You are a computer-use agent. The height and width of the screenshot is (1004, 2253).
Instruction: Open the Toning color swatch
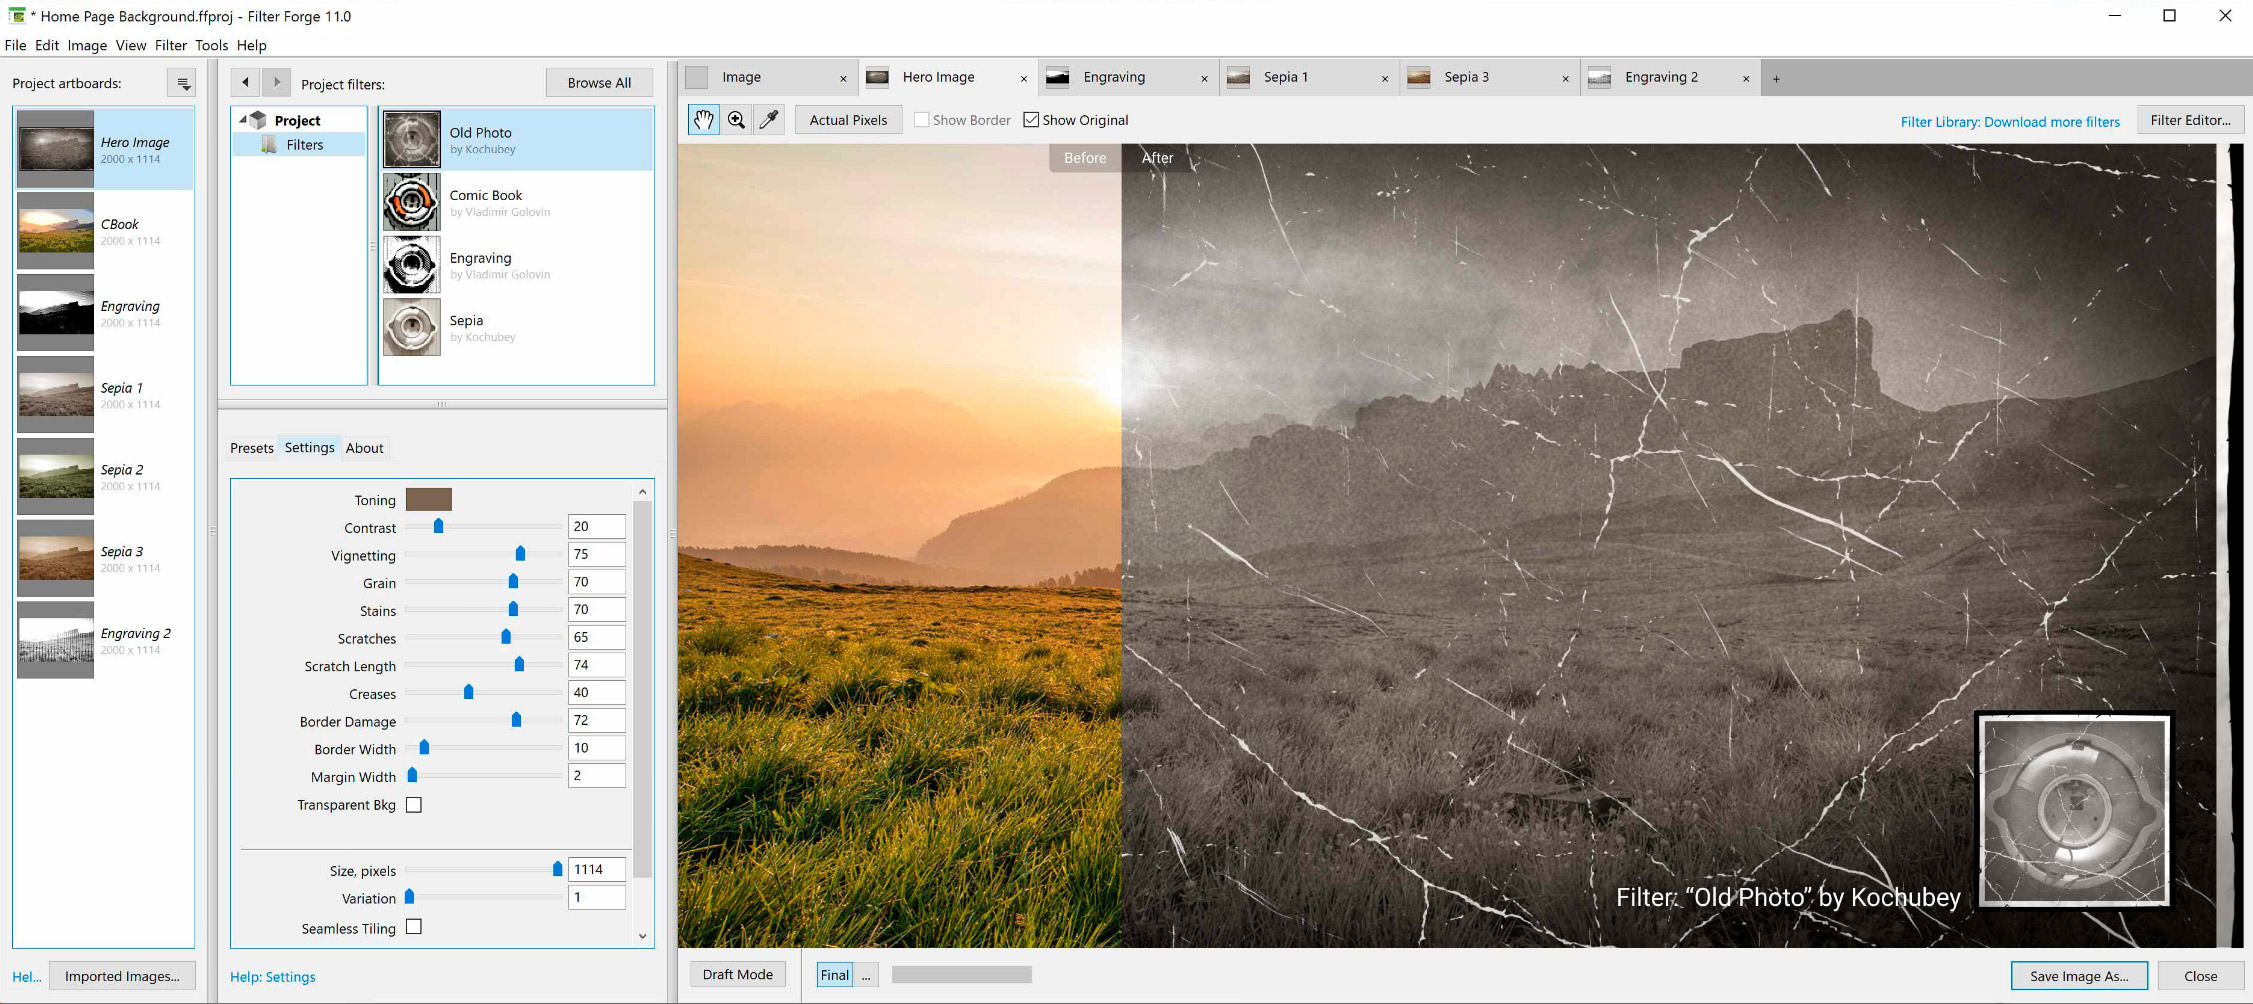pyautogui.click(x=428, y=499)
